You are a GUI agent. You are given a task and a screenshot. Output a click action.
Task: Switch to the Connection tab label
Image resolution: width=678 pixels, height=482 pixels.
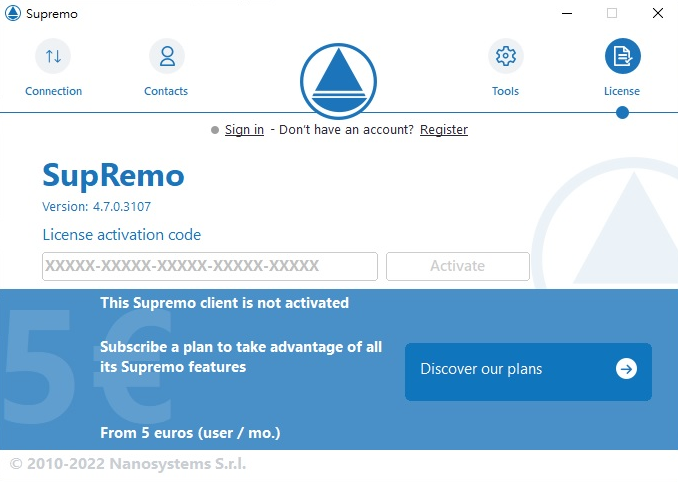[54, 91]
